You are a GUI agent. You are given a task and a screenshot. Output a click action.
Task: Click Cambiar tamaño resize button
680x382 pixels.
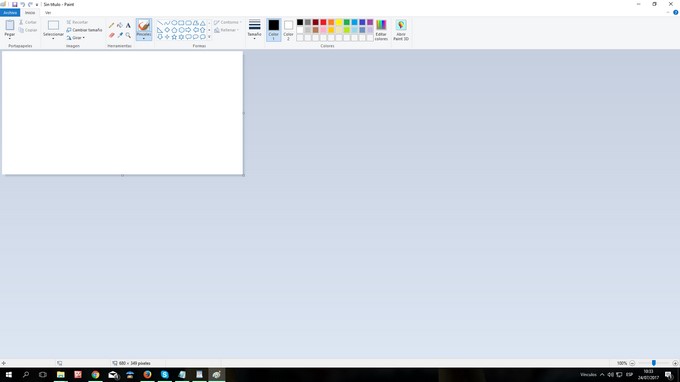[85, 30]
